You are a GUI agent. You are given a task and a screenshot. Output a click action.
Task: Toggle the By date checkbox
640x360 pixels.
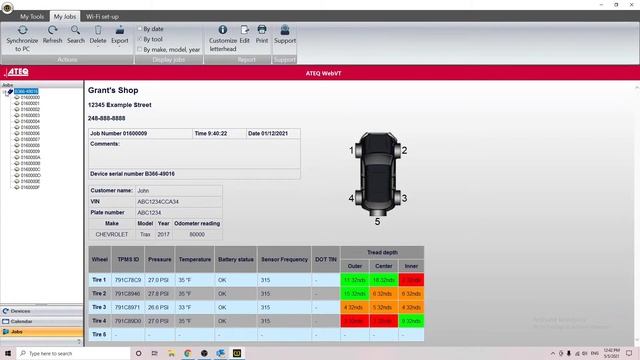point(140,29)
